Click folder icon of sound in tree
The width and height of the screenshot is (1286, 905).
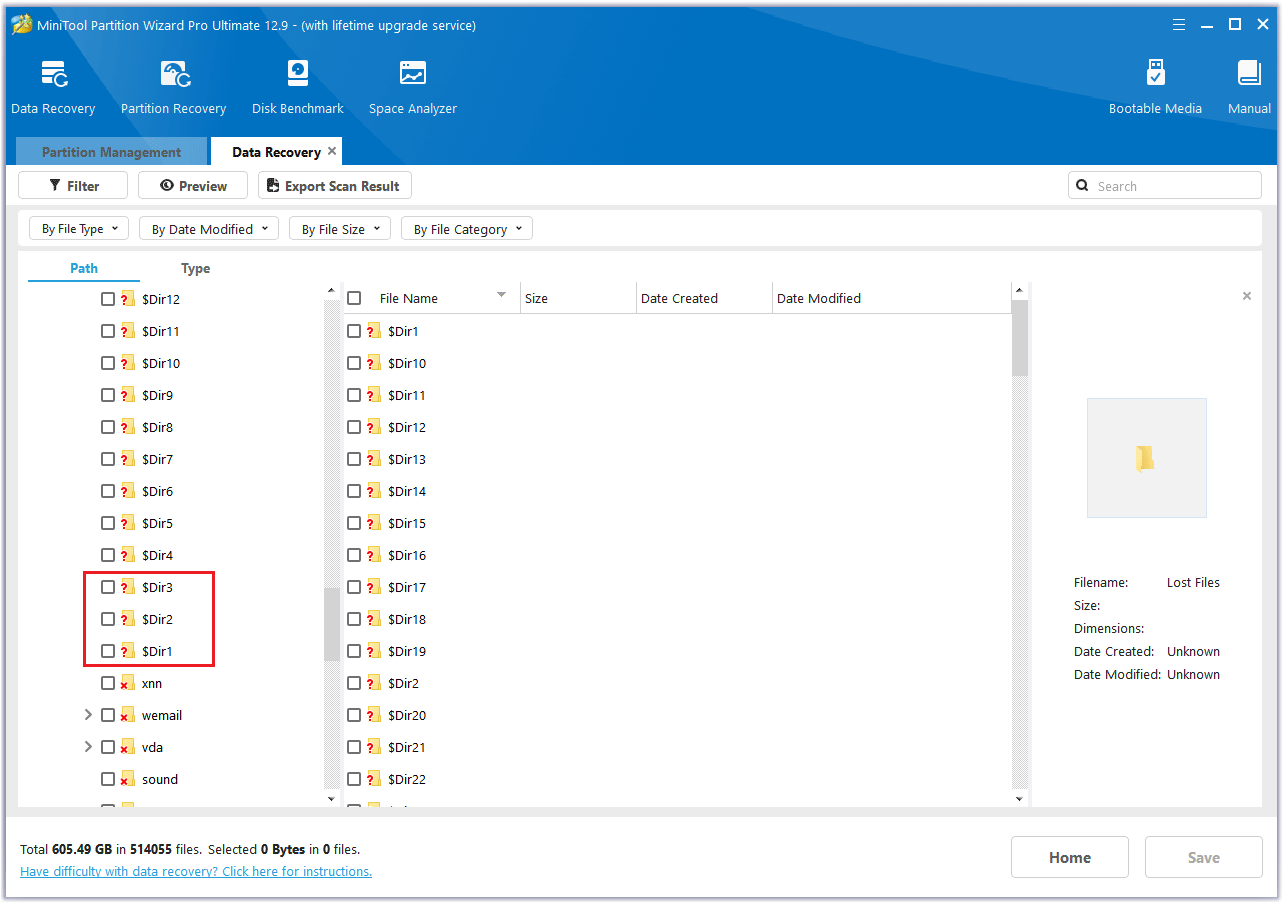[127, 779]
